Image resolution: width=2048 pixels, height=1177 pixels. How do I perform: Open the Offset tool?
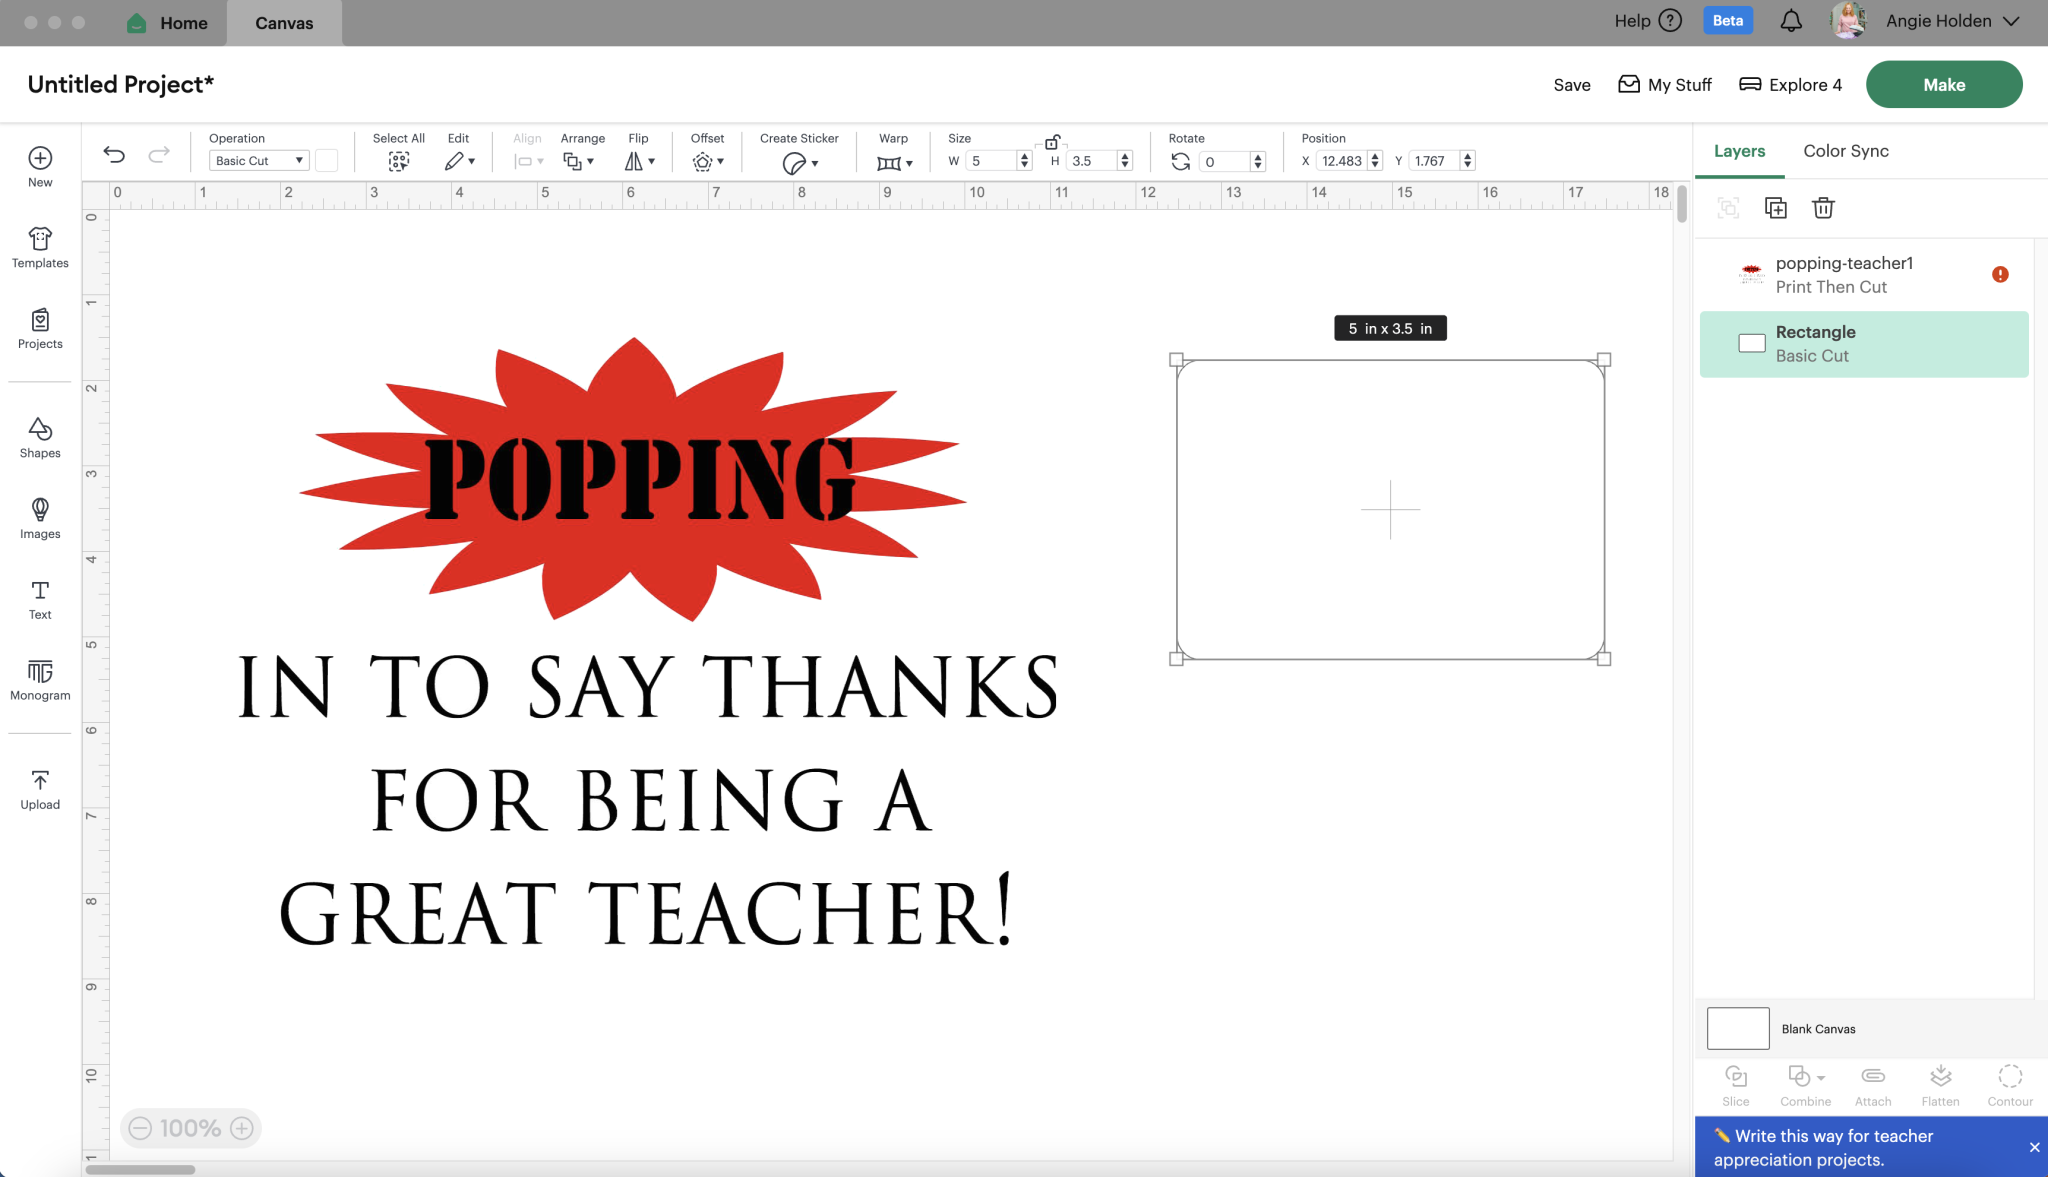point(708,161)
